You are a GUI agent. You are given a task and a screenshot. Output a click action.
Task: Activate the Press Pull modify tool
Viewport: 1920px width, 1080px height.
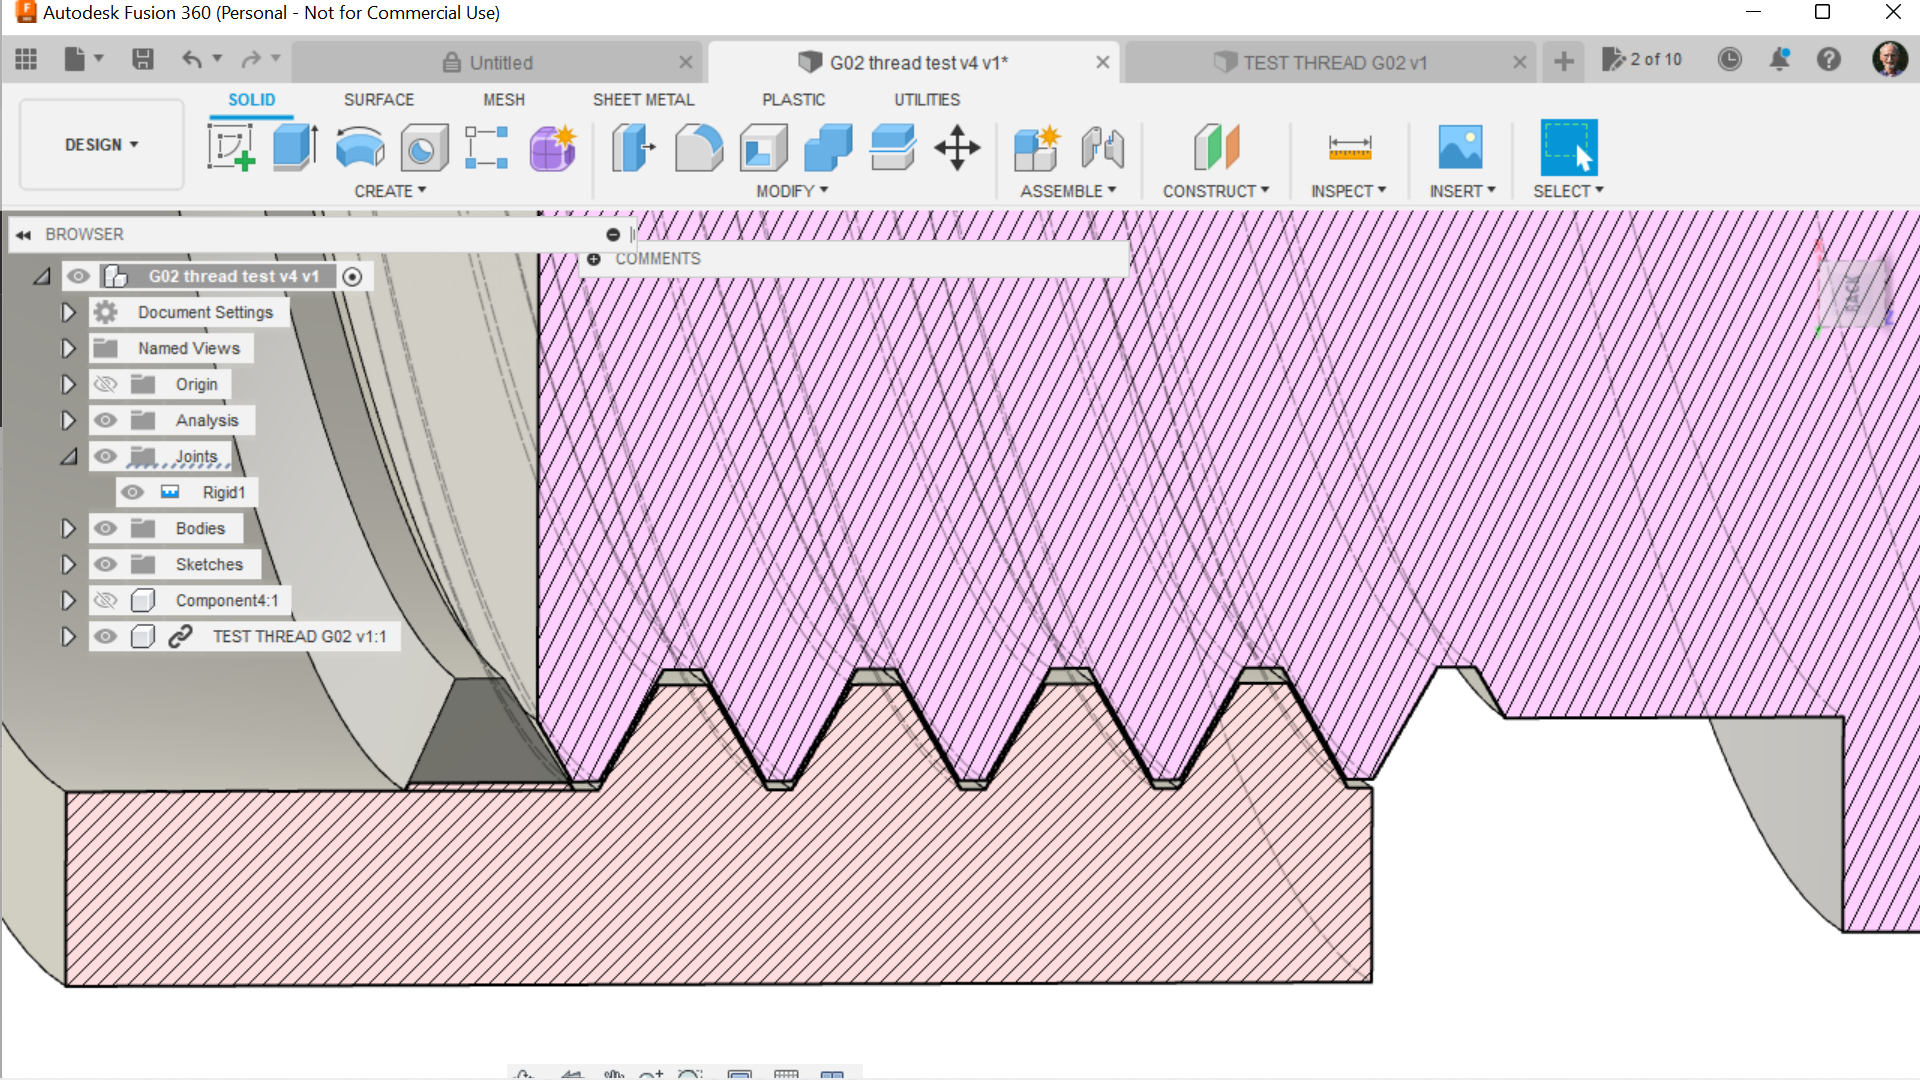click(x=632, y=147)
